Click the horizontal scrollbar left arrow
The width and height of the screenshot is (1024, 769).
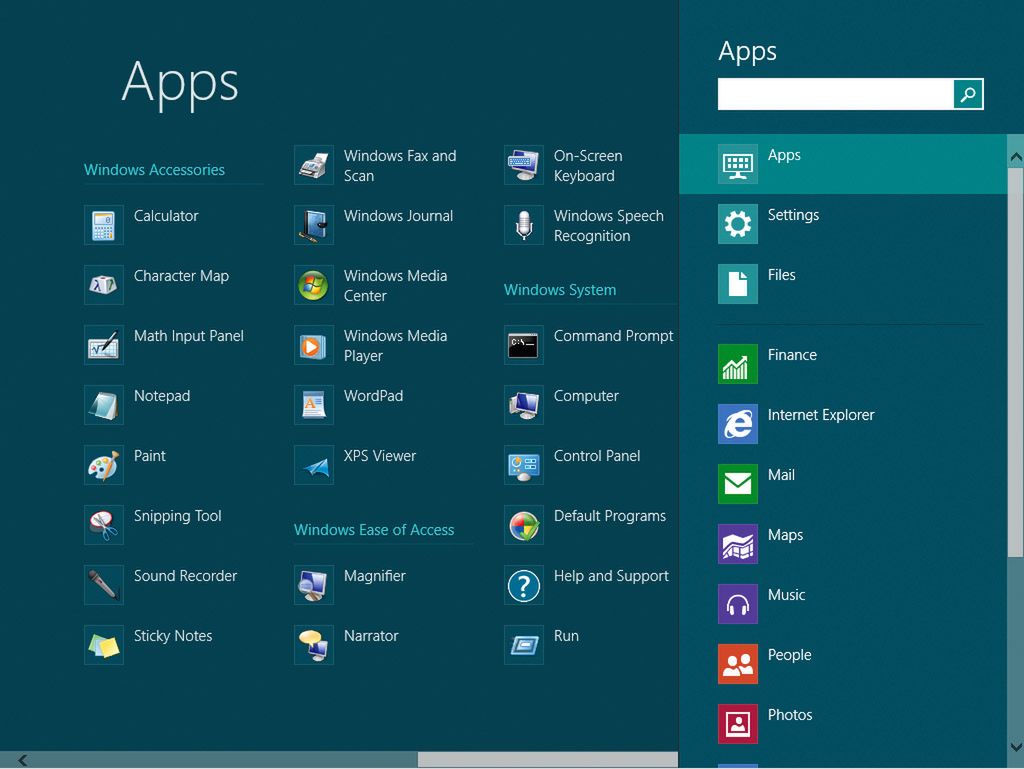click(x=23, y=760)
